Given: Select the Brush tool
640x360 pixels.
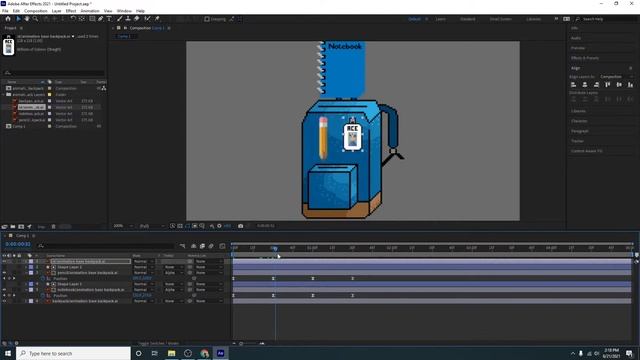Looking at the screenshot, I should coord(120,19).
